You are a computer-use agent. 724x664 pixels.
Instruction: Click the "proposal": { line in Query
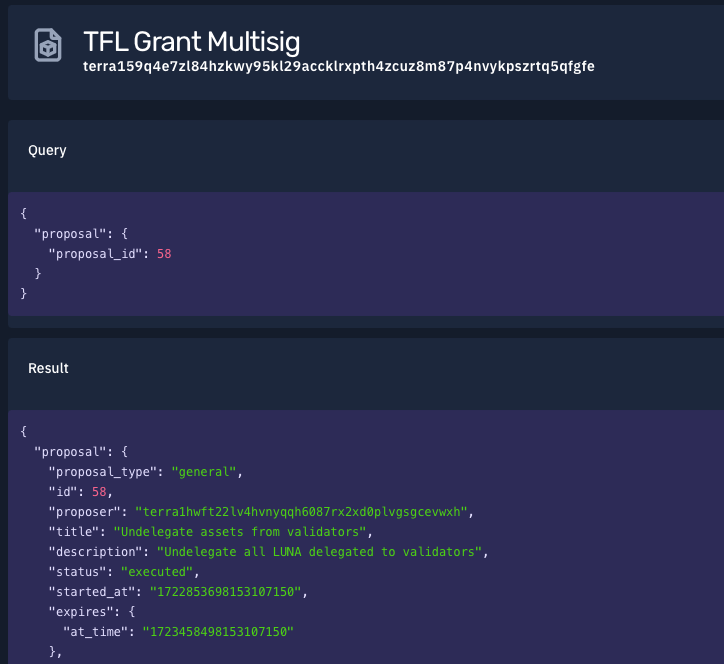point(81,234)
